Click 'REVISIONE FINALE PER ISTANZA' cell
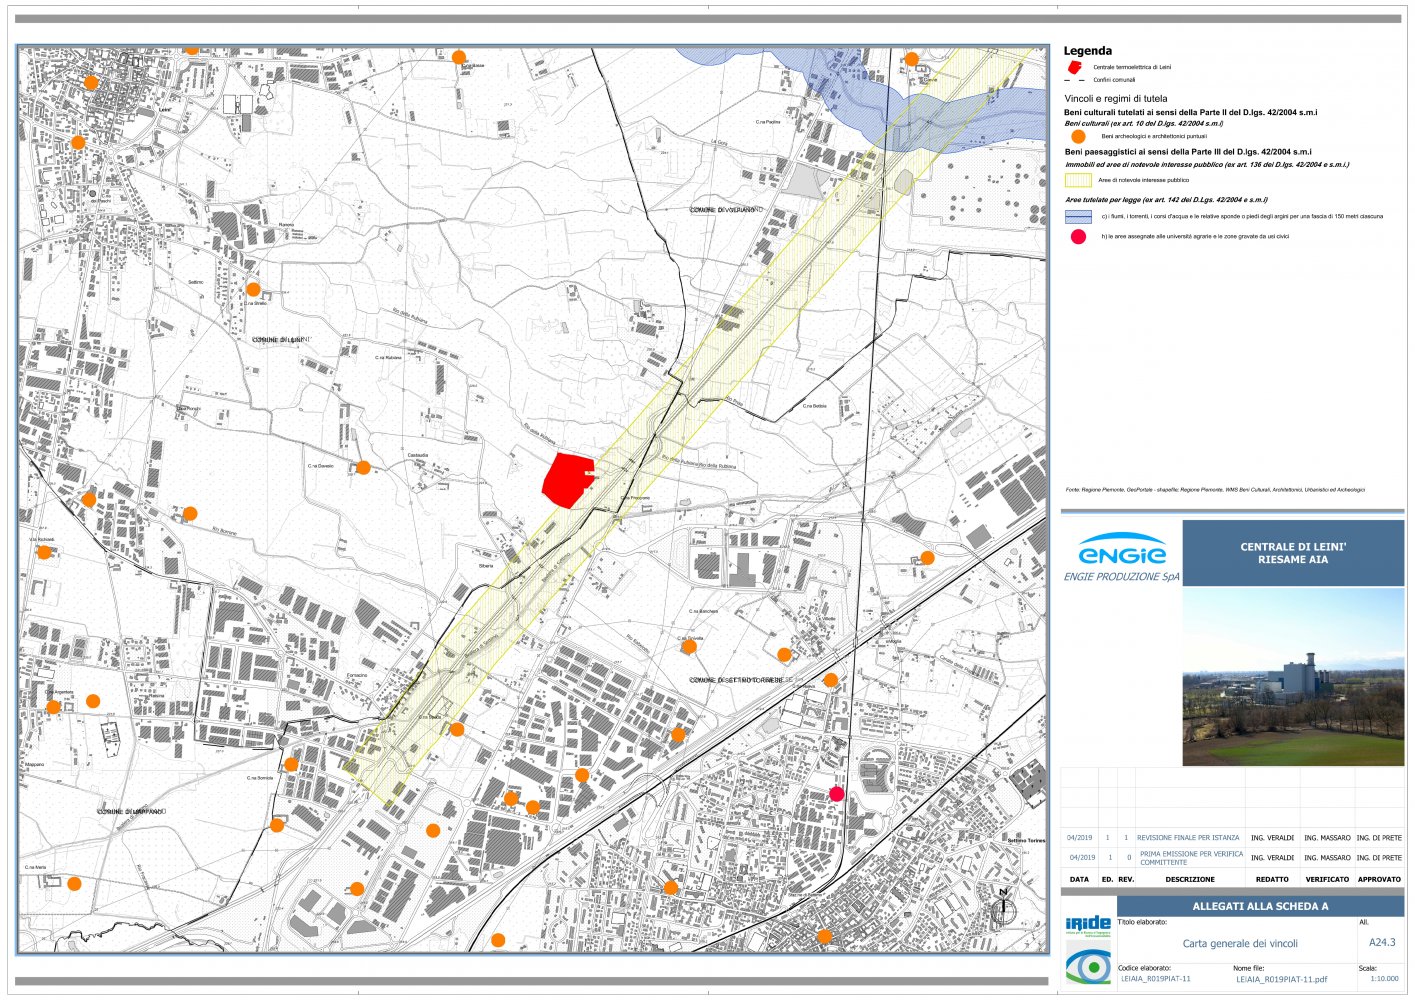 point(1188,838)
